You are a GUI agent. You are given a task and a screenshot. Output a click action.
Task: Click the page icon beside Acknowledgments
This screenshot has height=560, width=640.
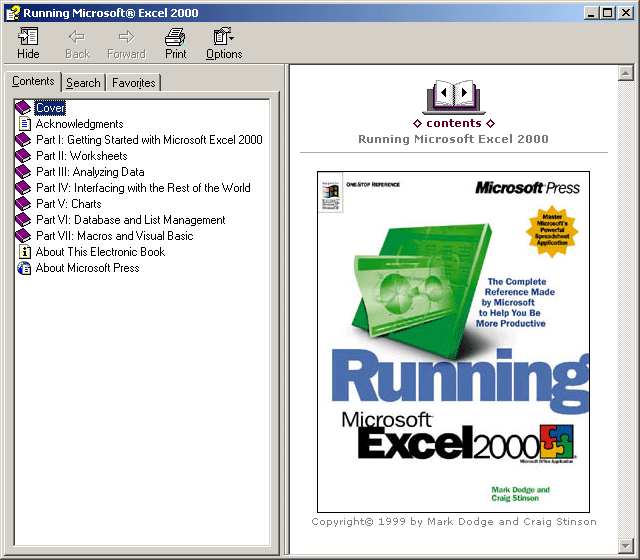point(24,124)
